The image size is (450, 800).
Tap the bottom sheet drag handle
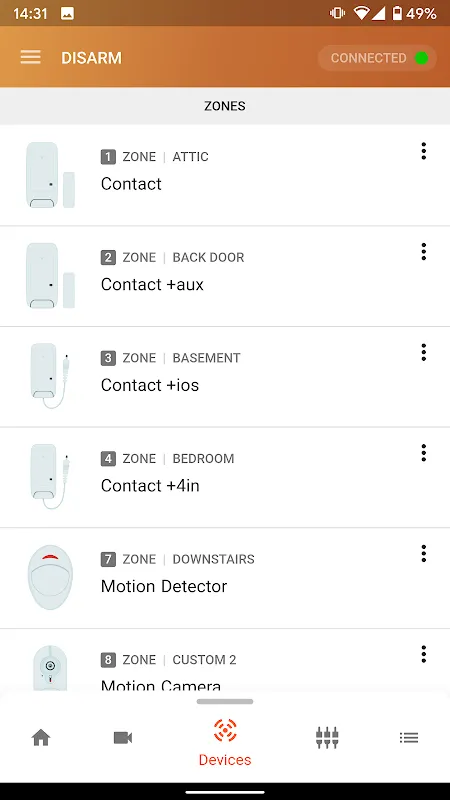click(225, 702)
